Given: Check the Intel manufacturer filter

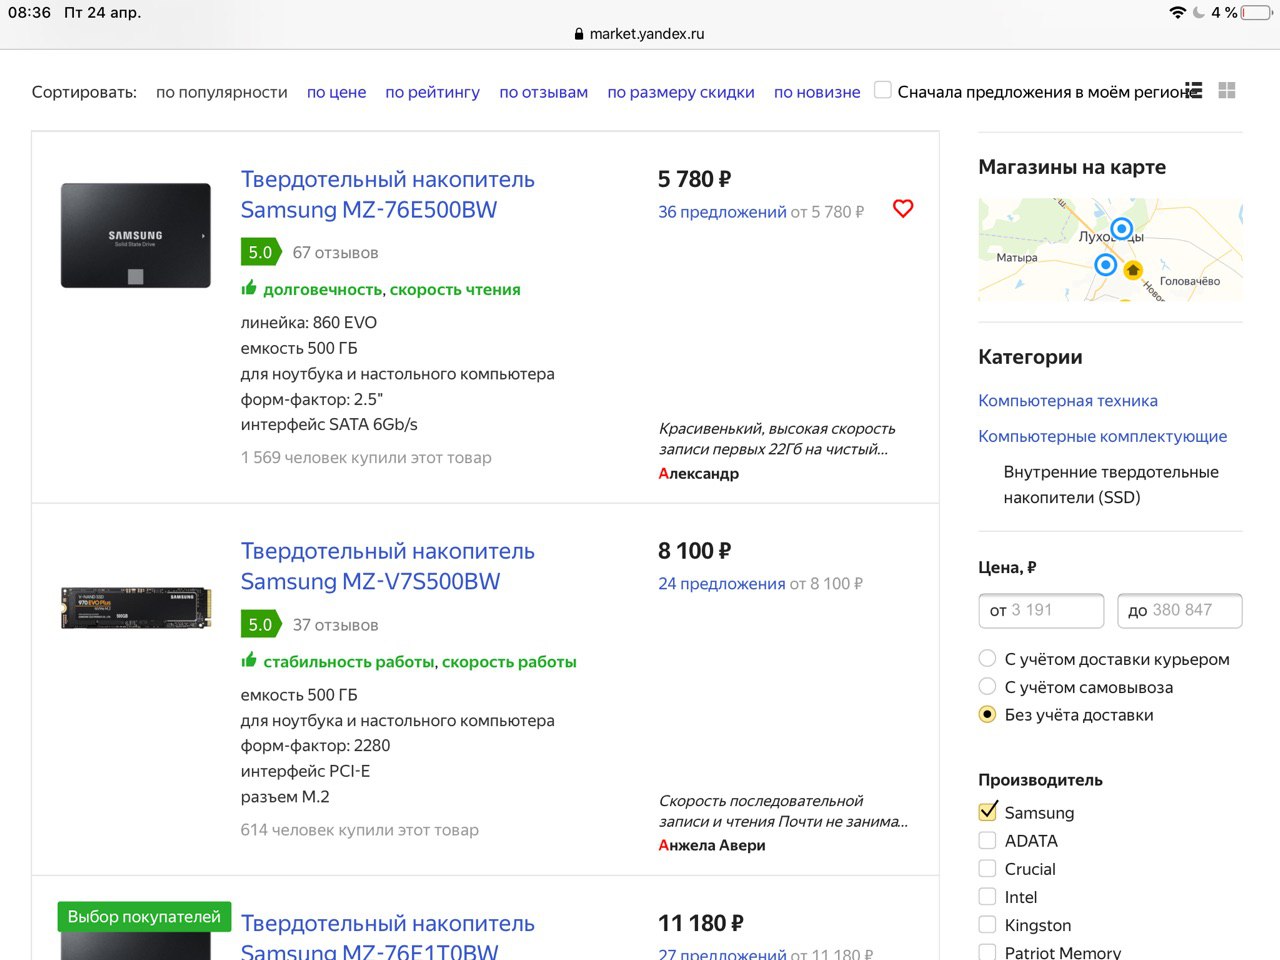Looking at the screenshot, I should (987, 896).
